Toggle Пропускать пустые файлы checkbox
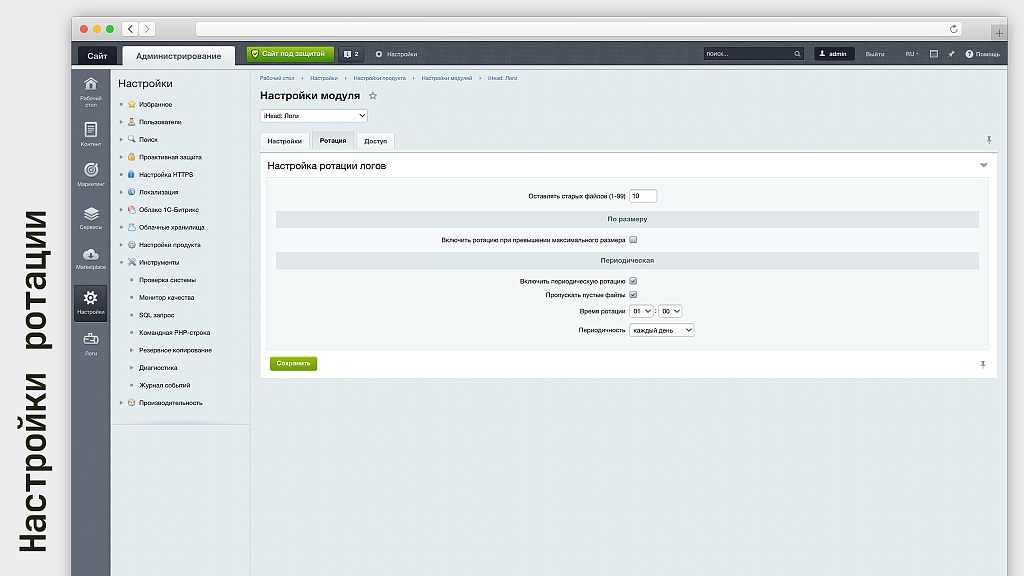1024x576 pixels. (633, 295)
